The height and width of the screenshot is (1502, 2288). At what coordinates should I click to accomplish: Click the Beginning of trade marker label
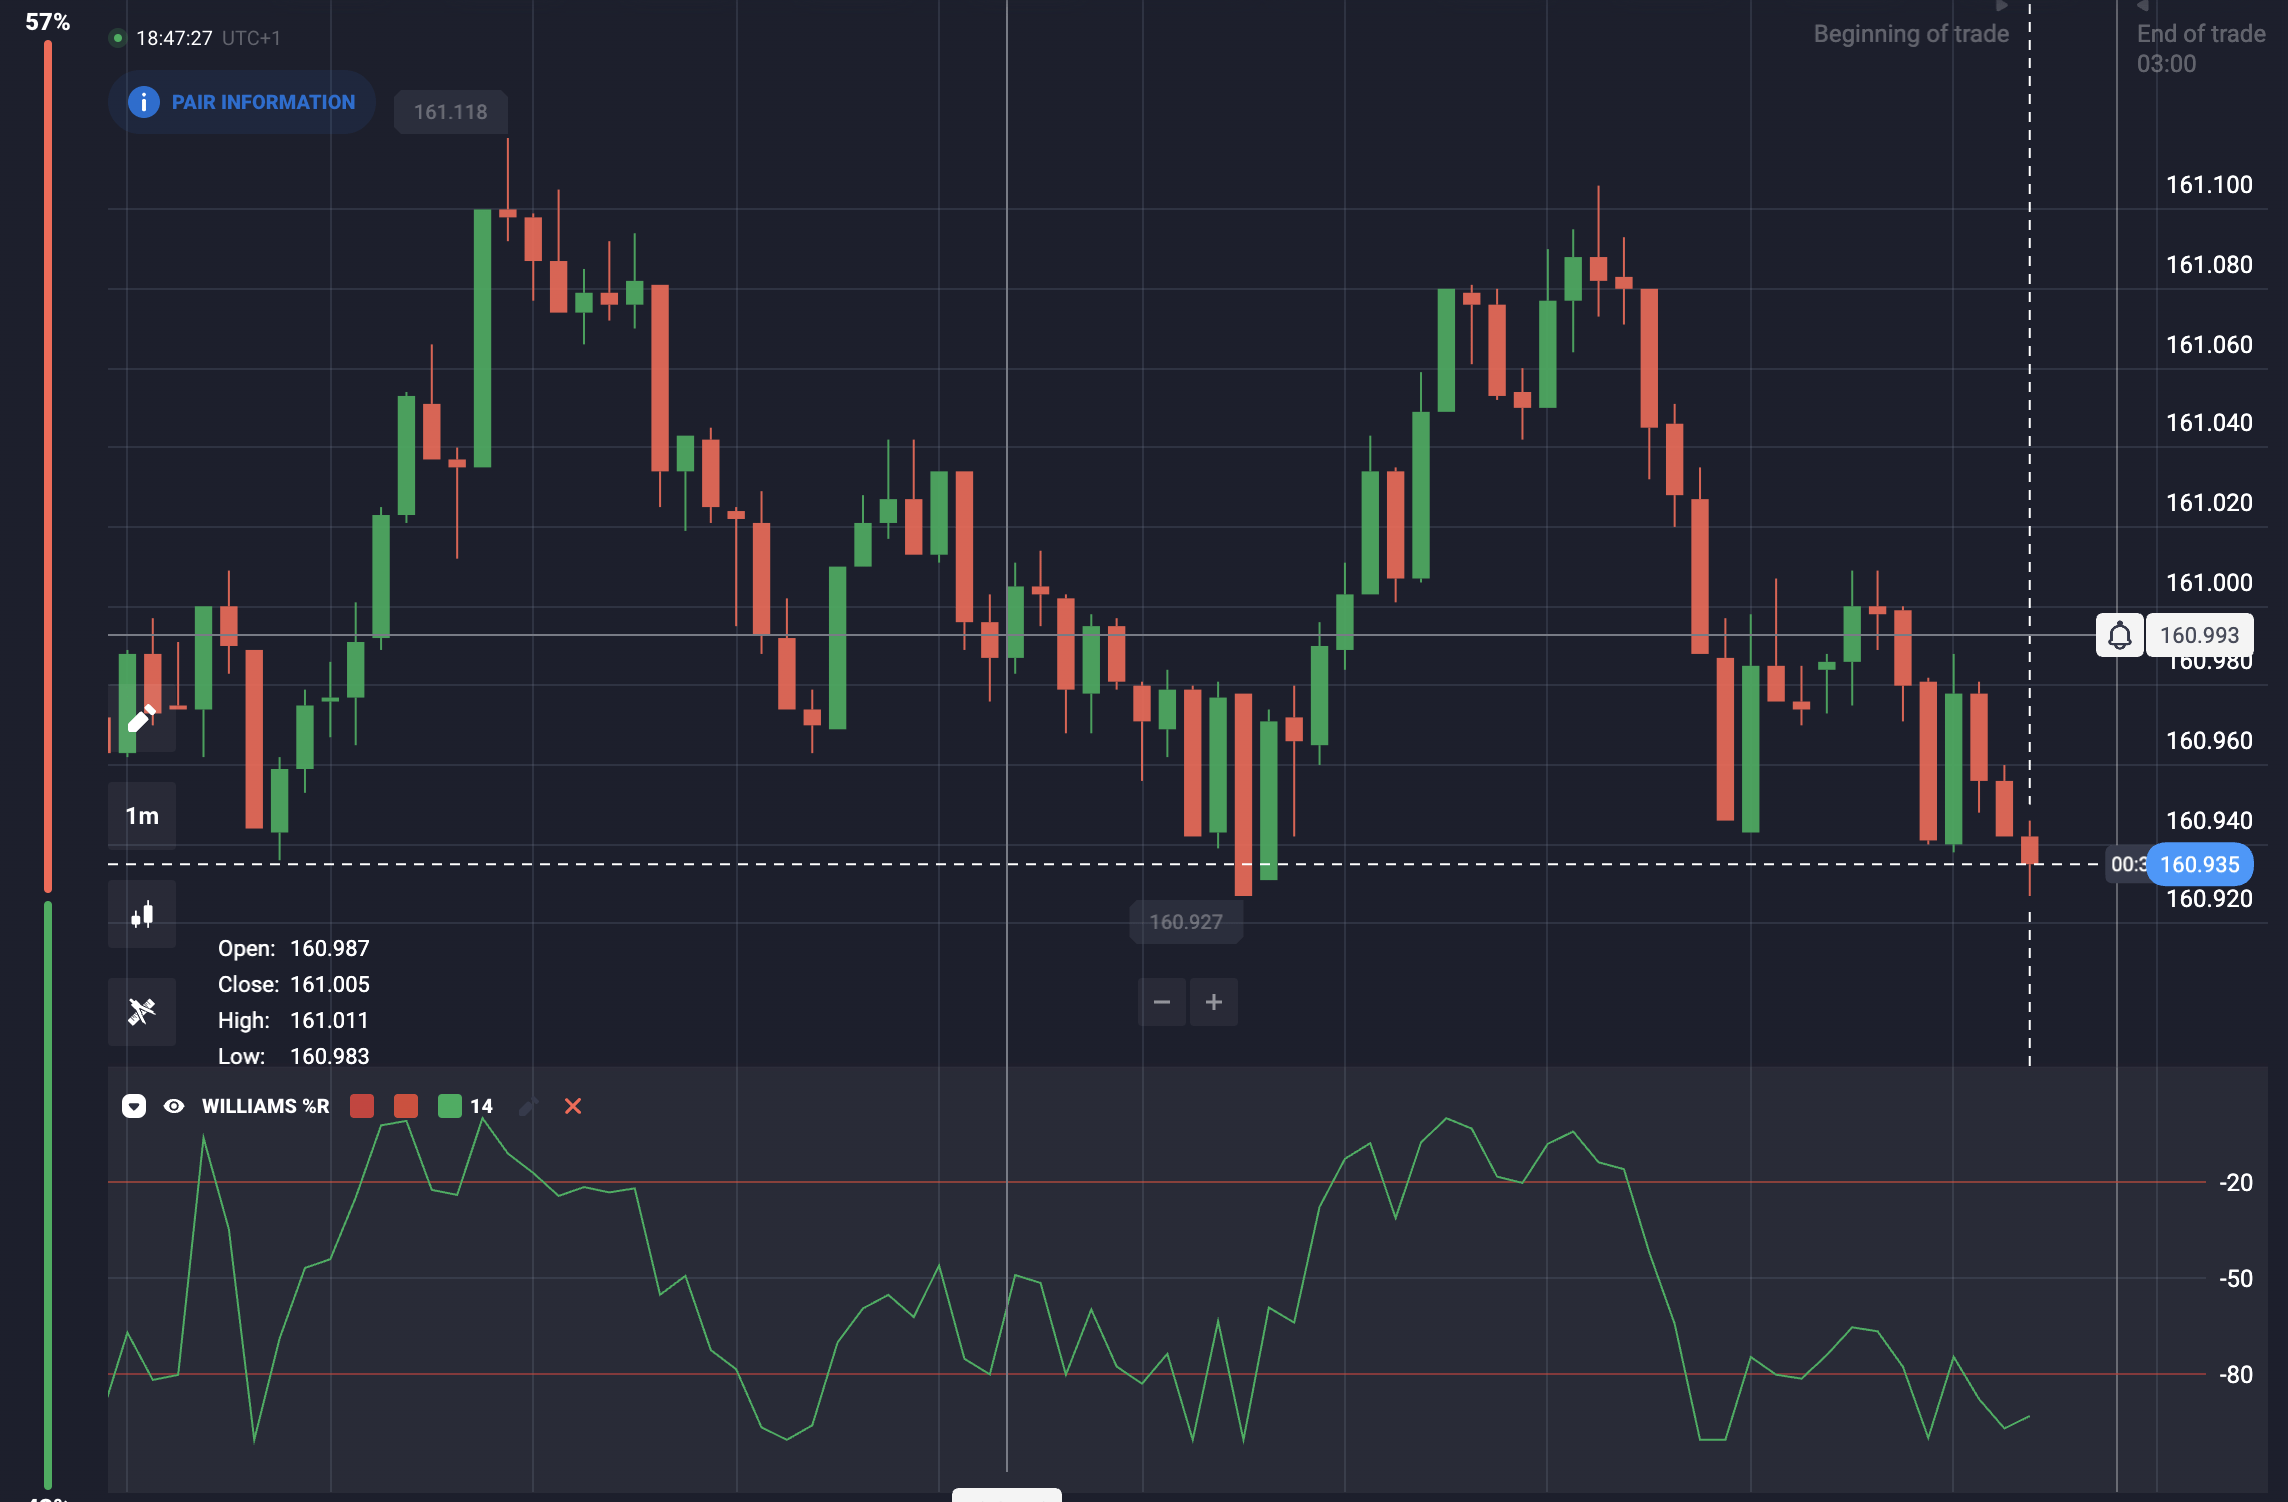(1911, 34)
